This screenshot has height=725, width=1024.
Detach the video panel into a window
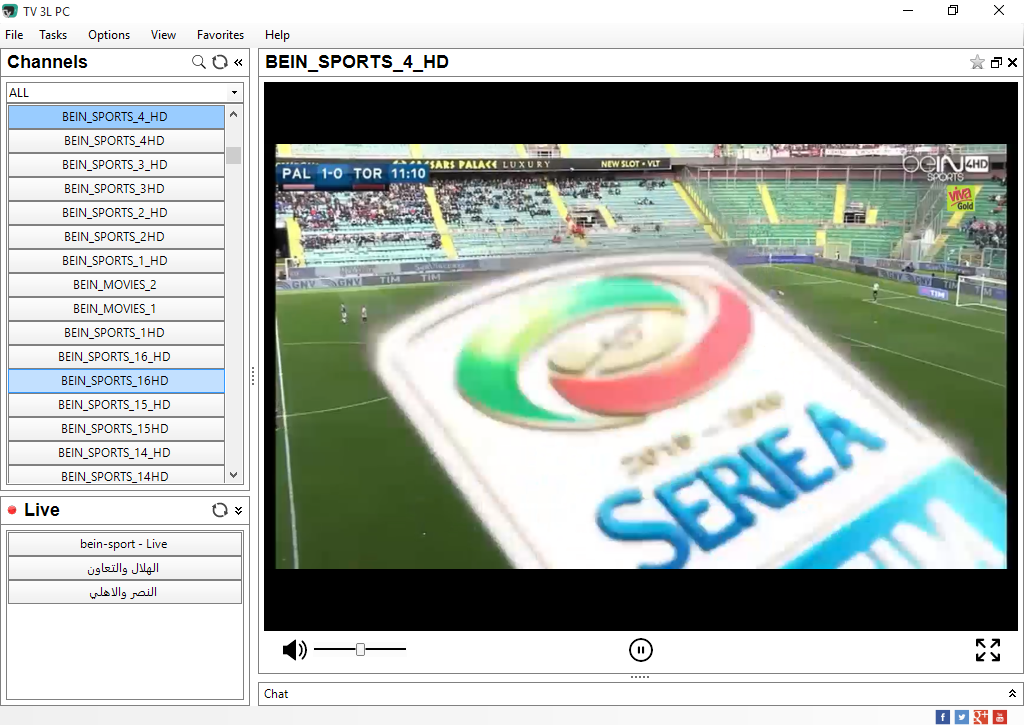(996, 63)
